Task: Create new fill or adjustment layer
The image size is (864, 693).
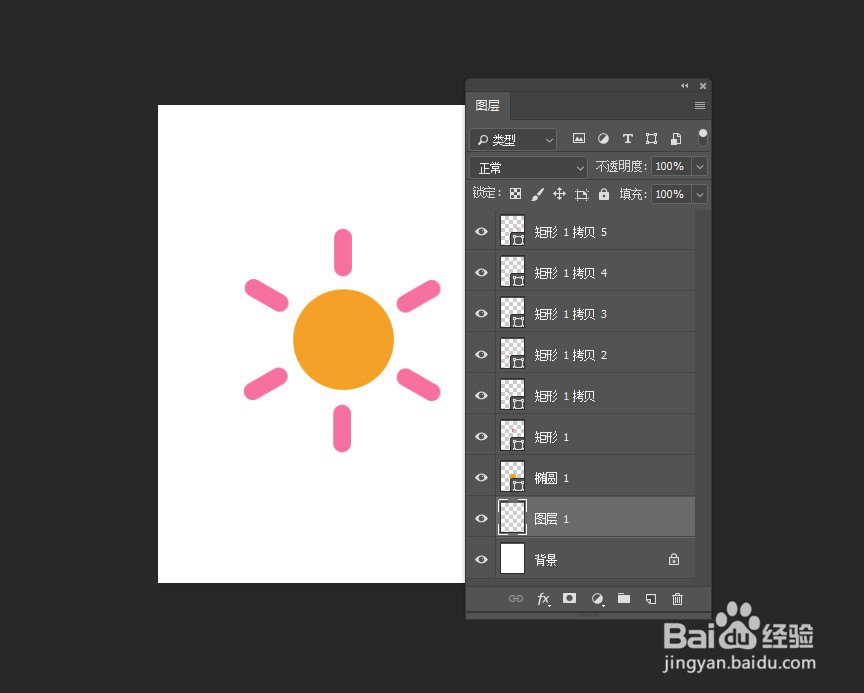Action: coord(597,599)
